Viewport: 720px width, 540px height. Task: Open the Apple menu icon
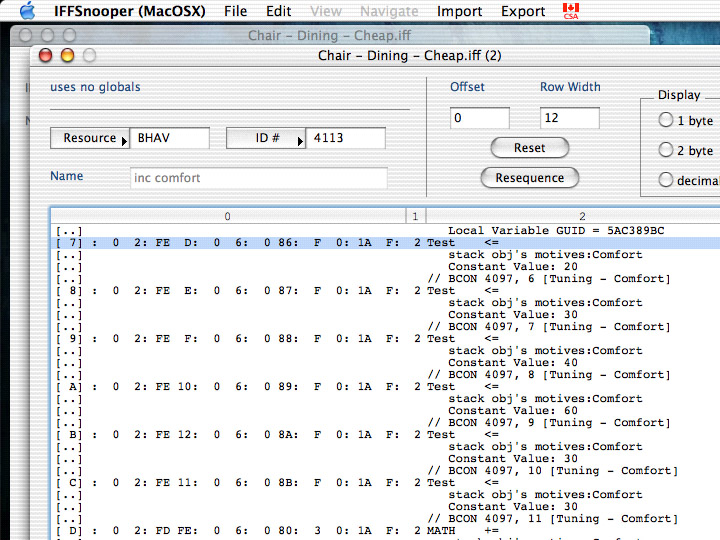(27, 11)
